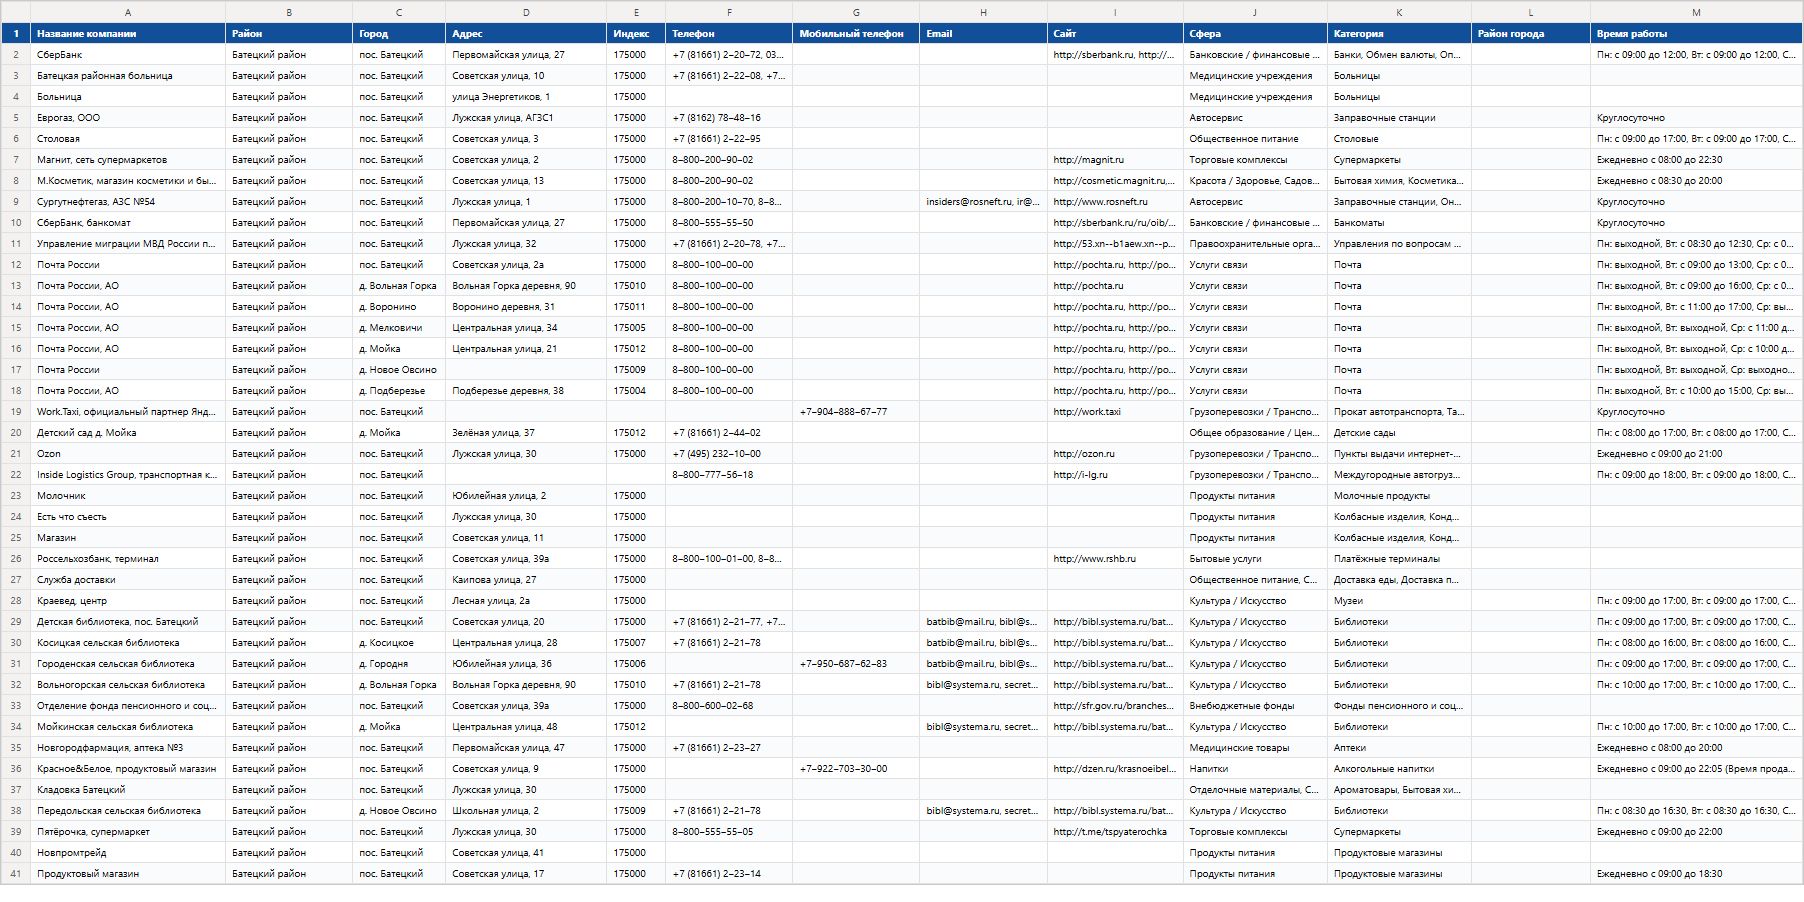Select the "Адрес" header cell
Screen dimensions: 1804x902
coord(526,33)
